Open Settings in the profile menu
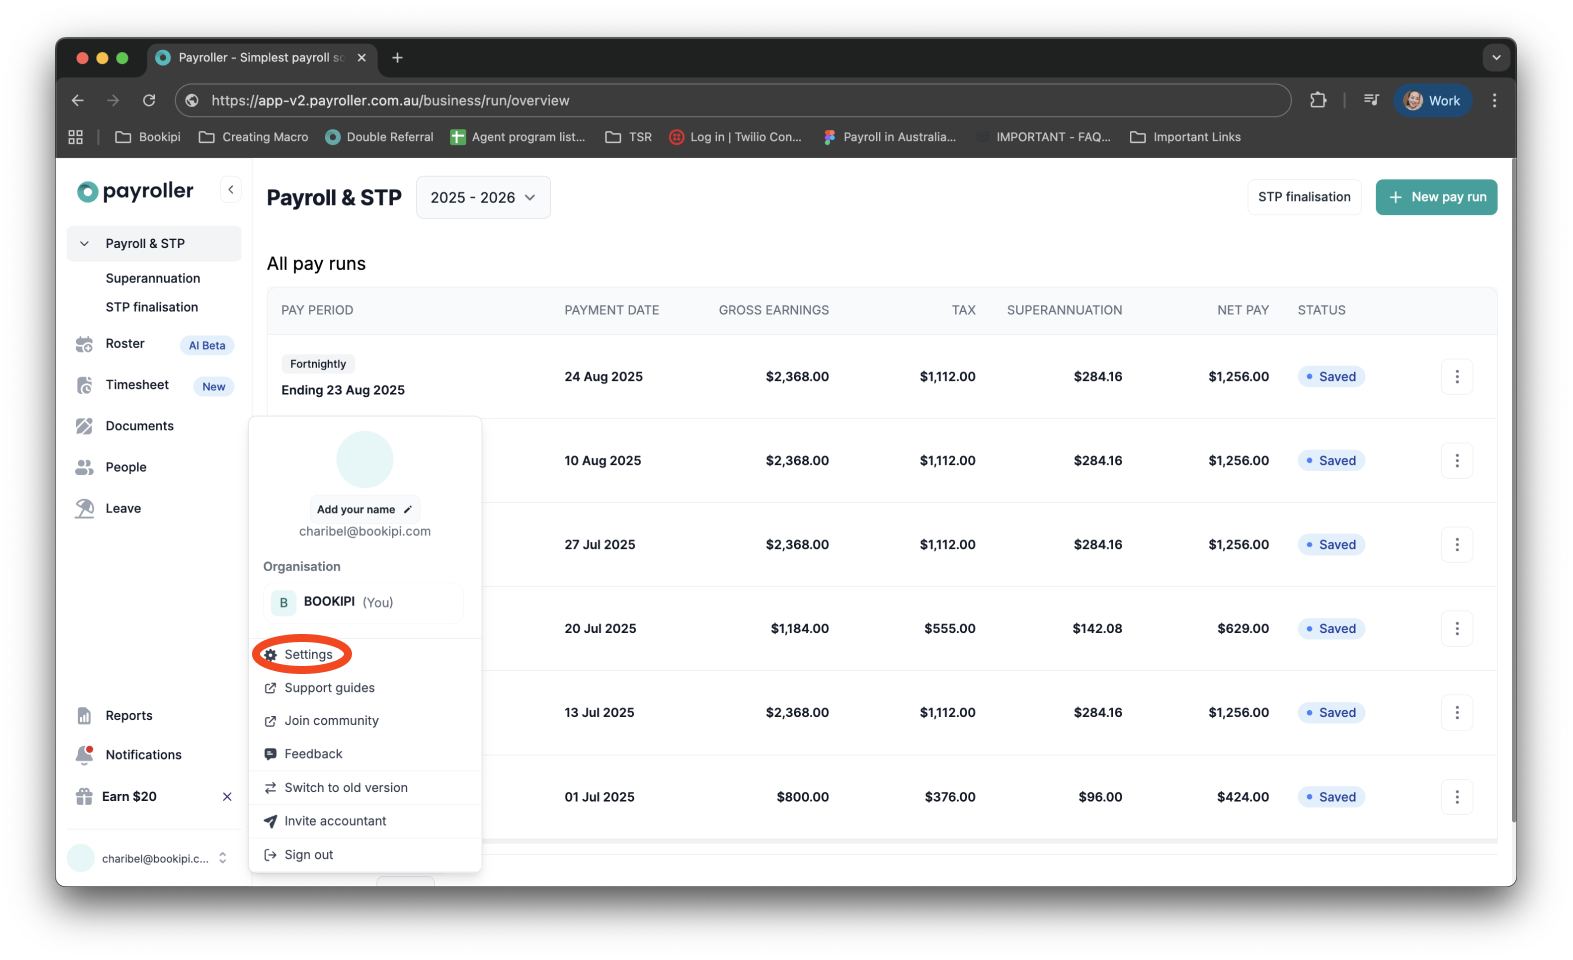The height and width of the screenshot is (960, 1573). [308, 654]
